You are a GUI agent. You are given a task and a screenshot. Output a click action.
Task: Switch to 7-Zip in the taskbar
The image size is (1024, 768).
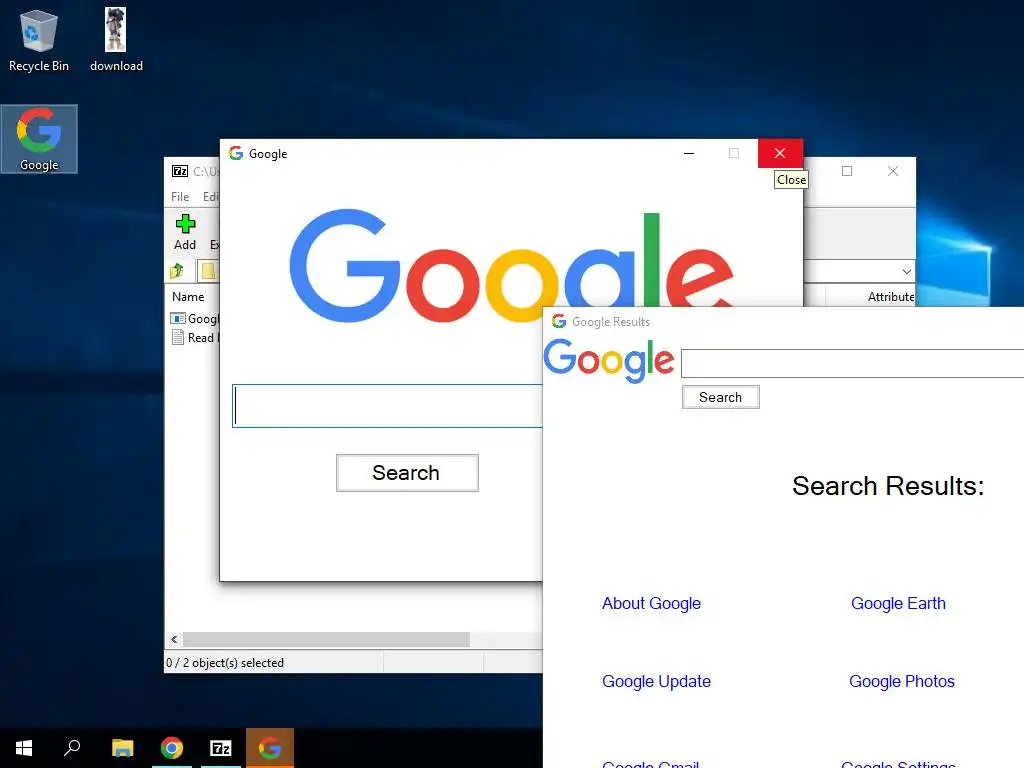point(221,748)
